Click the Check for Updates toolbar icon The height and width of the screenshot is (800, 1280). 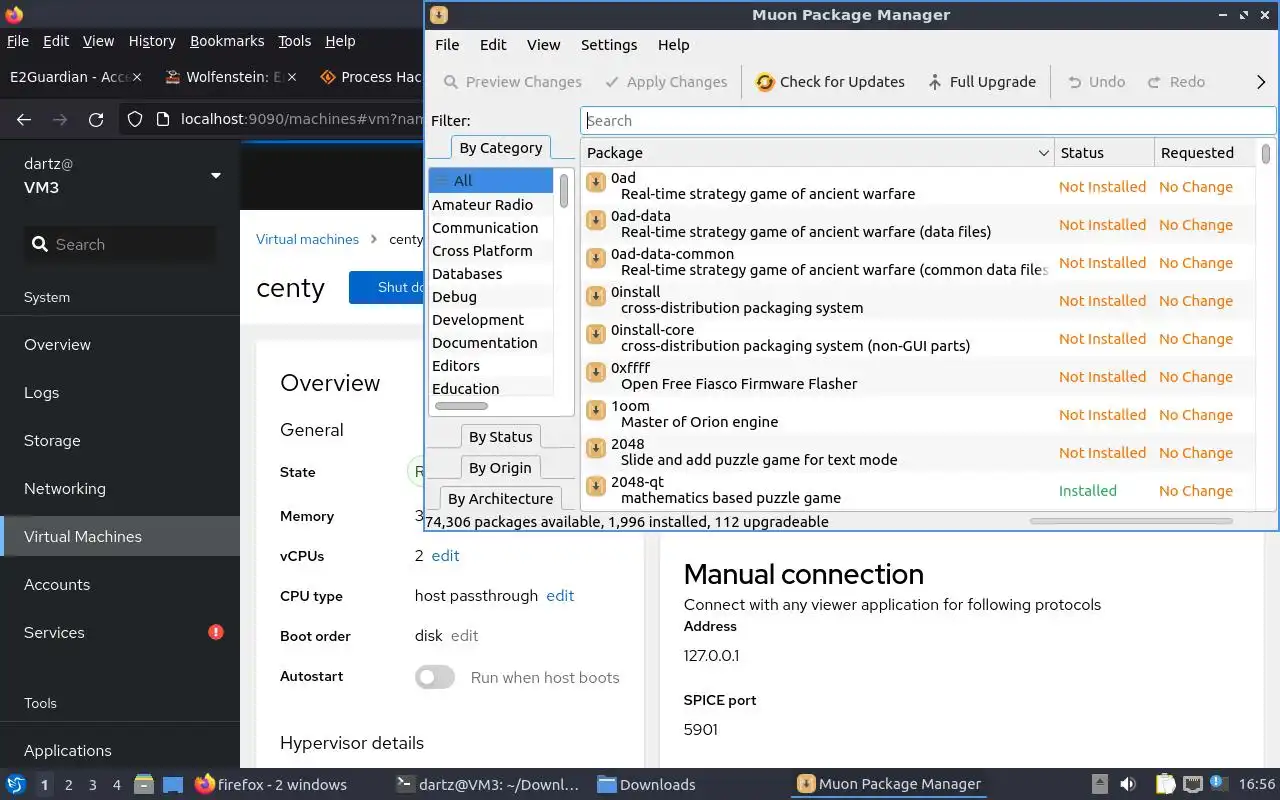[765, 82]
